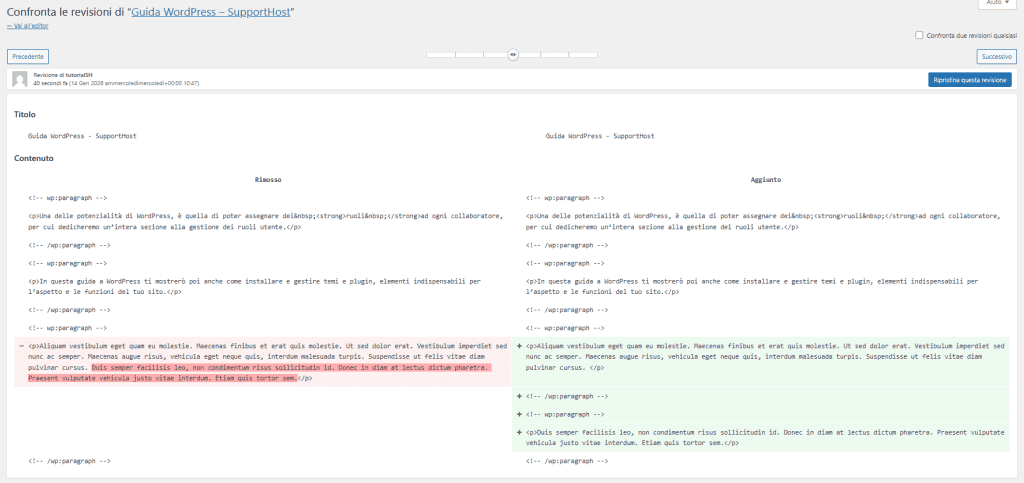Image resolution: width=1024 pixels, height=483 pixels.
Task: Click the right Guida WordPress - SupportHost title text
Action: (x=600, y=136)
